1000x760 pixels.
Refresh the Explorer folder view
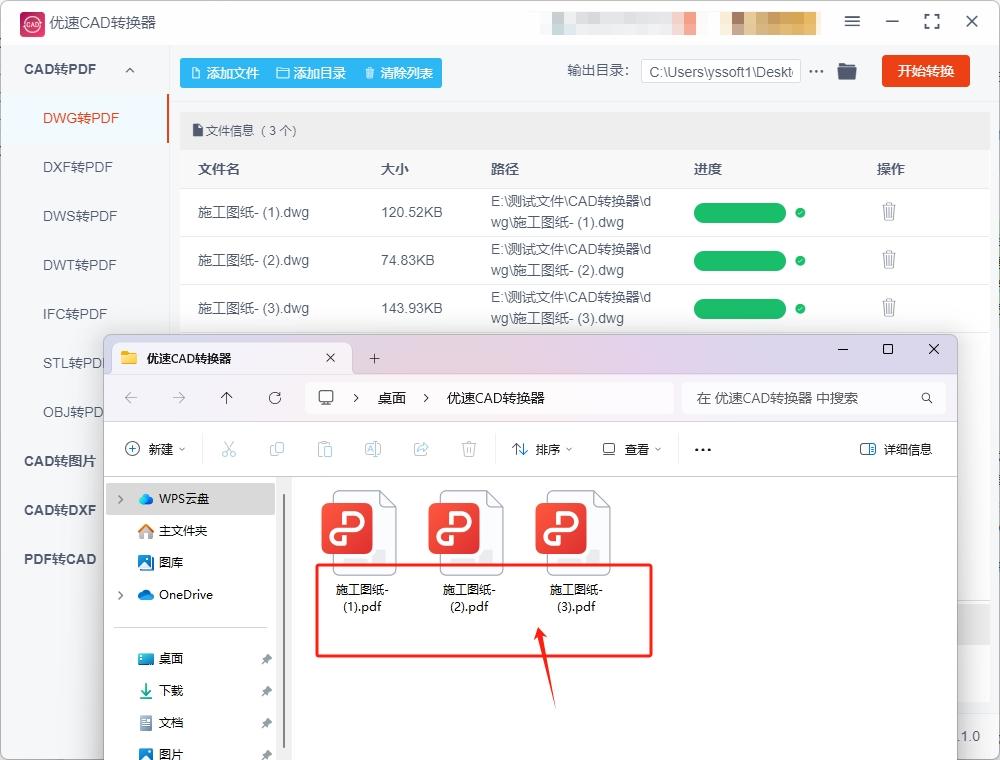(x=274, y=397)
